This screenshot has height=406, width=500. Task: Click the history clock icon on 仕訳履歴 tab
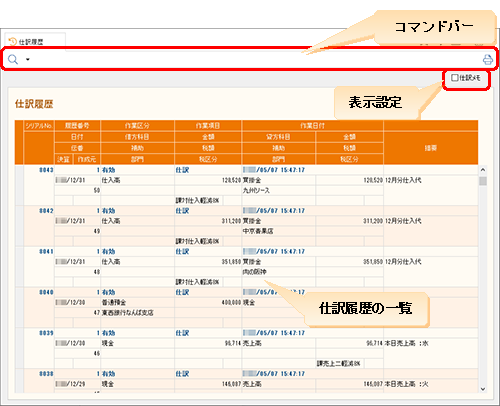point(12,41)
